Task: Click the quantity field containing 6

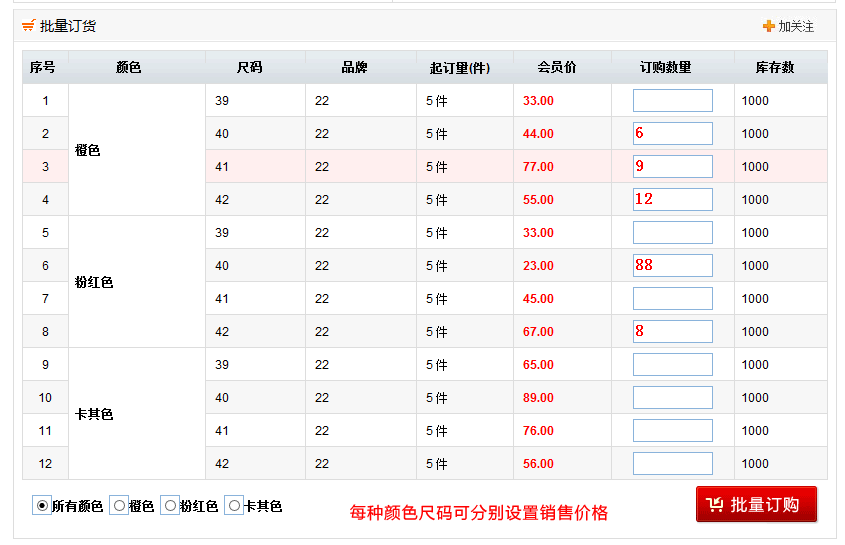Action: coord(673,133)
